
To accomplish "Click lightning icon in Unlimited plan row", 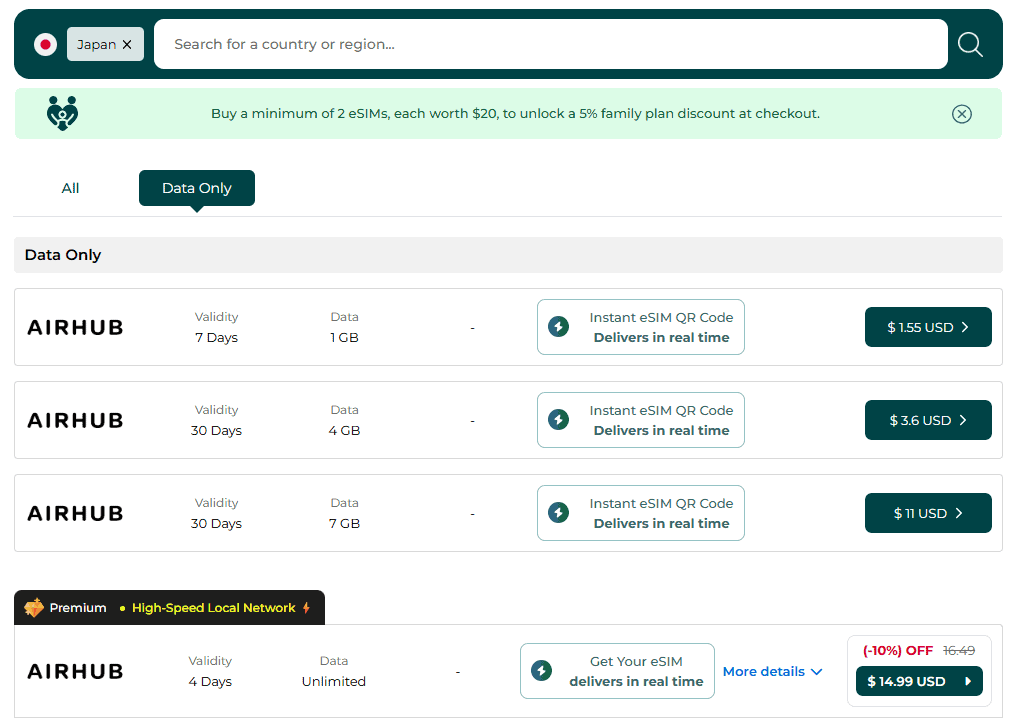I will click(x=542, y=671).
